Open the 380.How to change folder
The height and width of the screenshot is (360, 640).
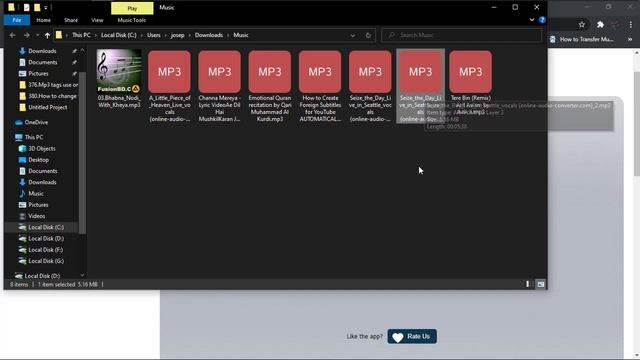coord(48,96)
